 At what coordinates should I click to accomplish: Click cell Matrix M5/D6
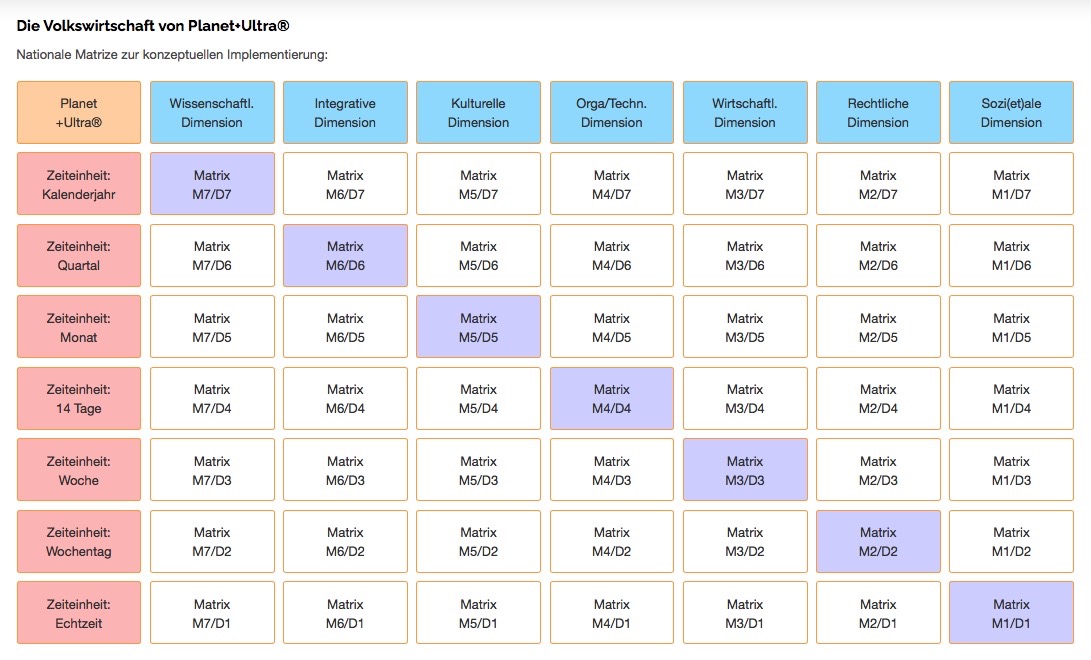click(x=478, y=255)
